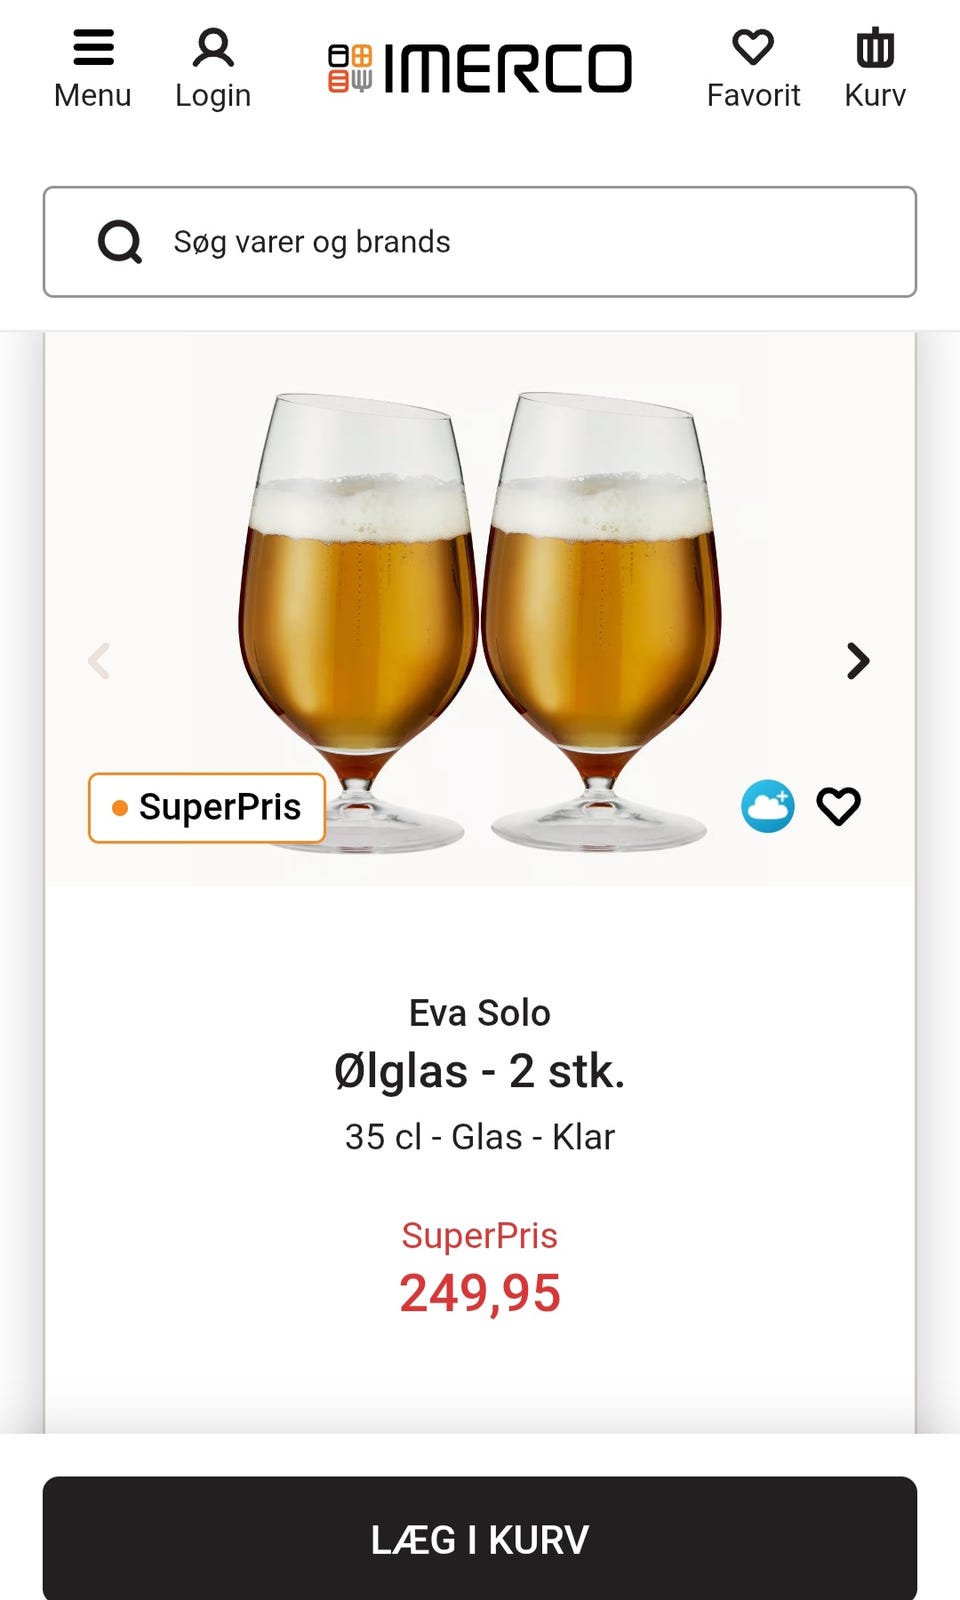Tap the left beer glass in photo
Viewport: 960px width, 1600px height.
click(x=358, y=600)
